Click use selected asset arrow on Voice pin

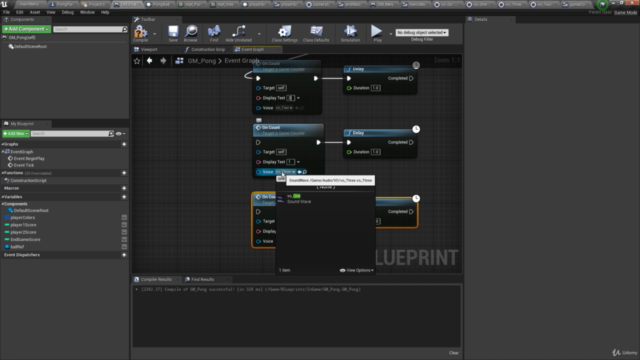click(x=300, y=172)
